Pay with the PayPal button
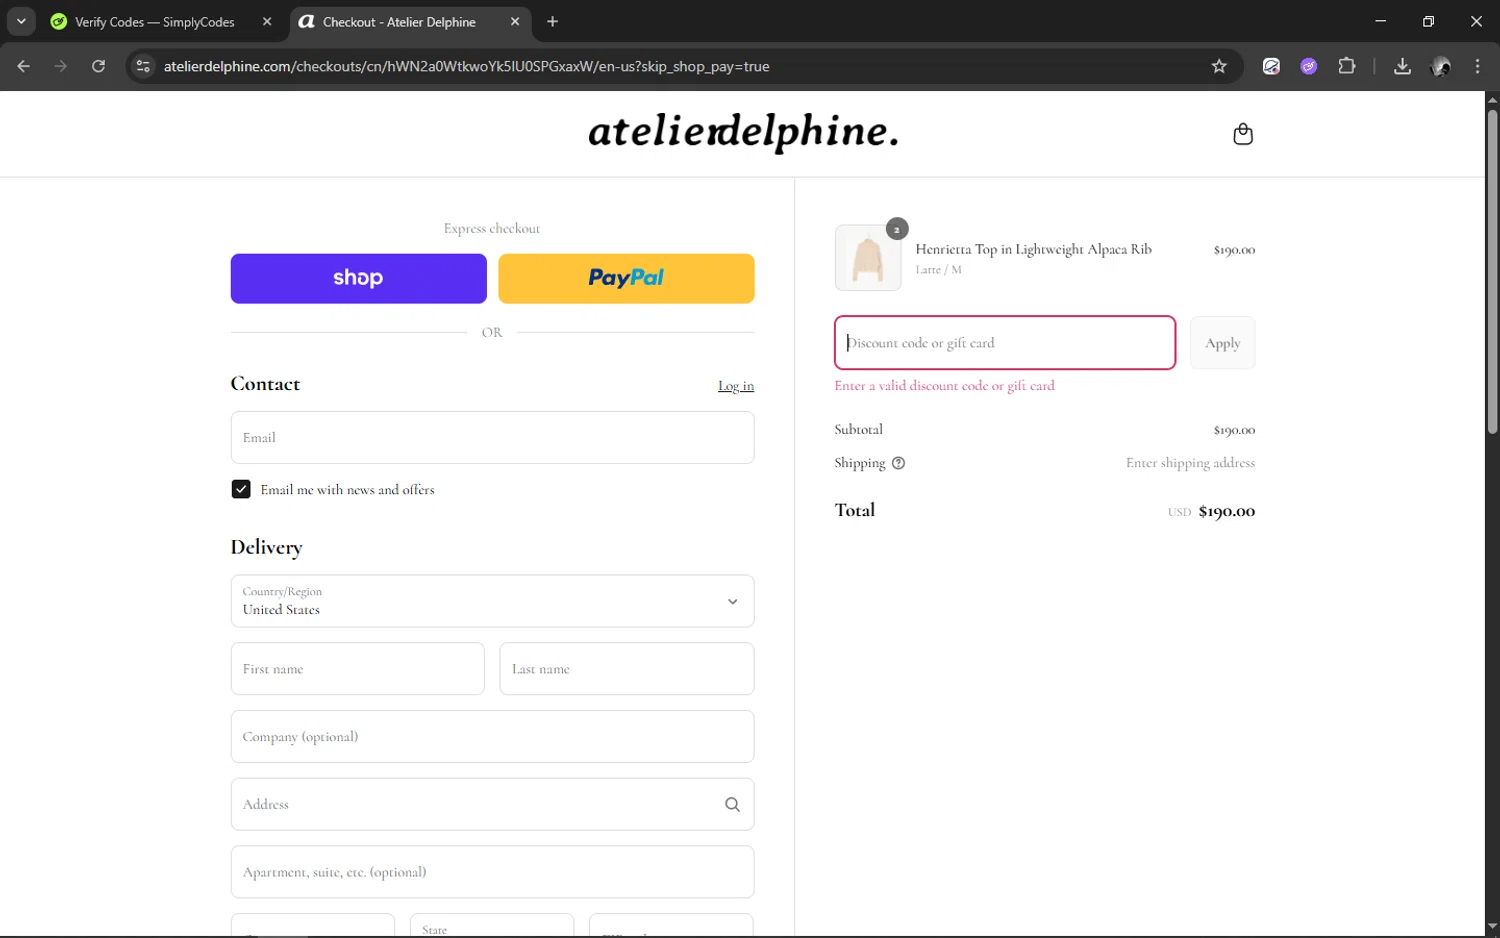1500x938 pixels. tap(626, 278)
